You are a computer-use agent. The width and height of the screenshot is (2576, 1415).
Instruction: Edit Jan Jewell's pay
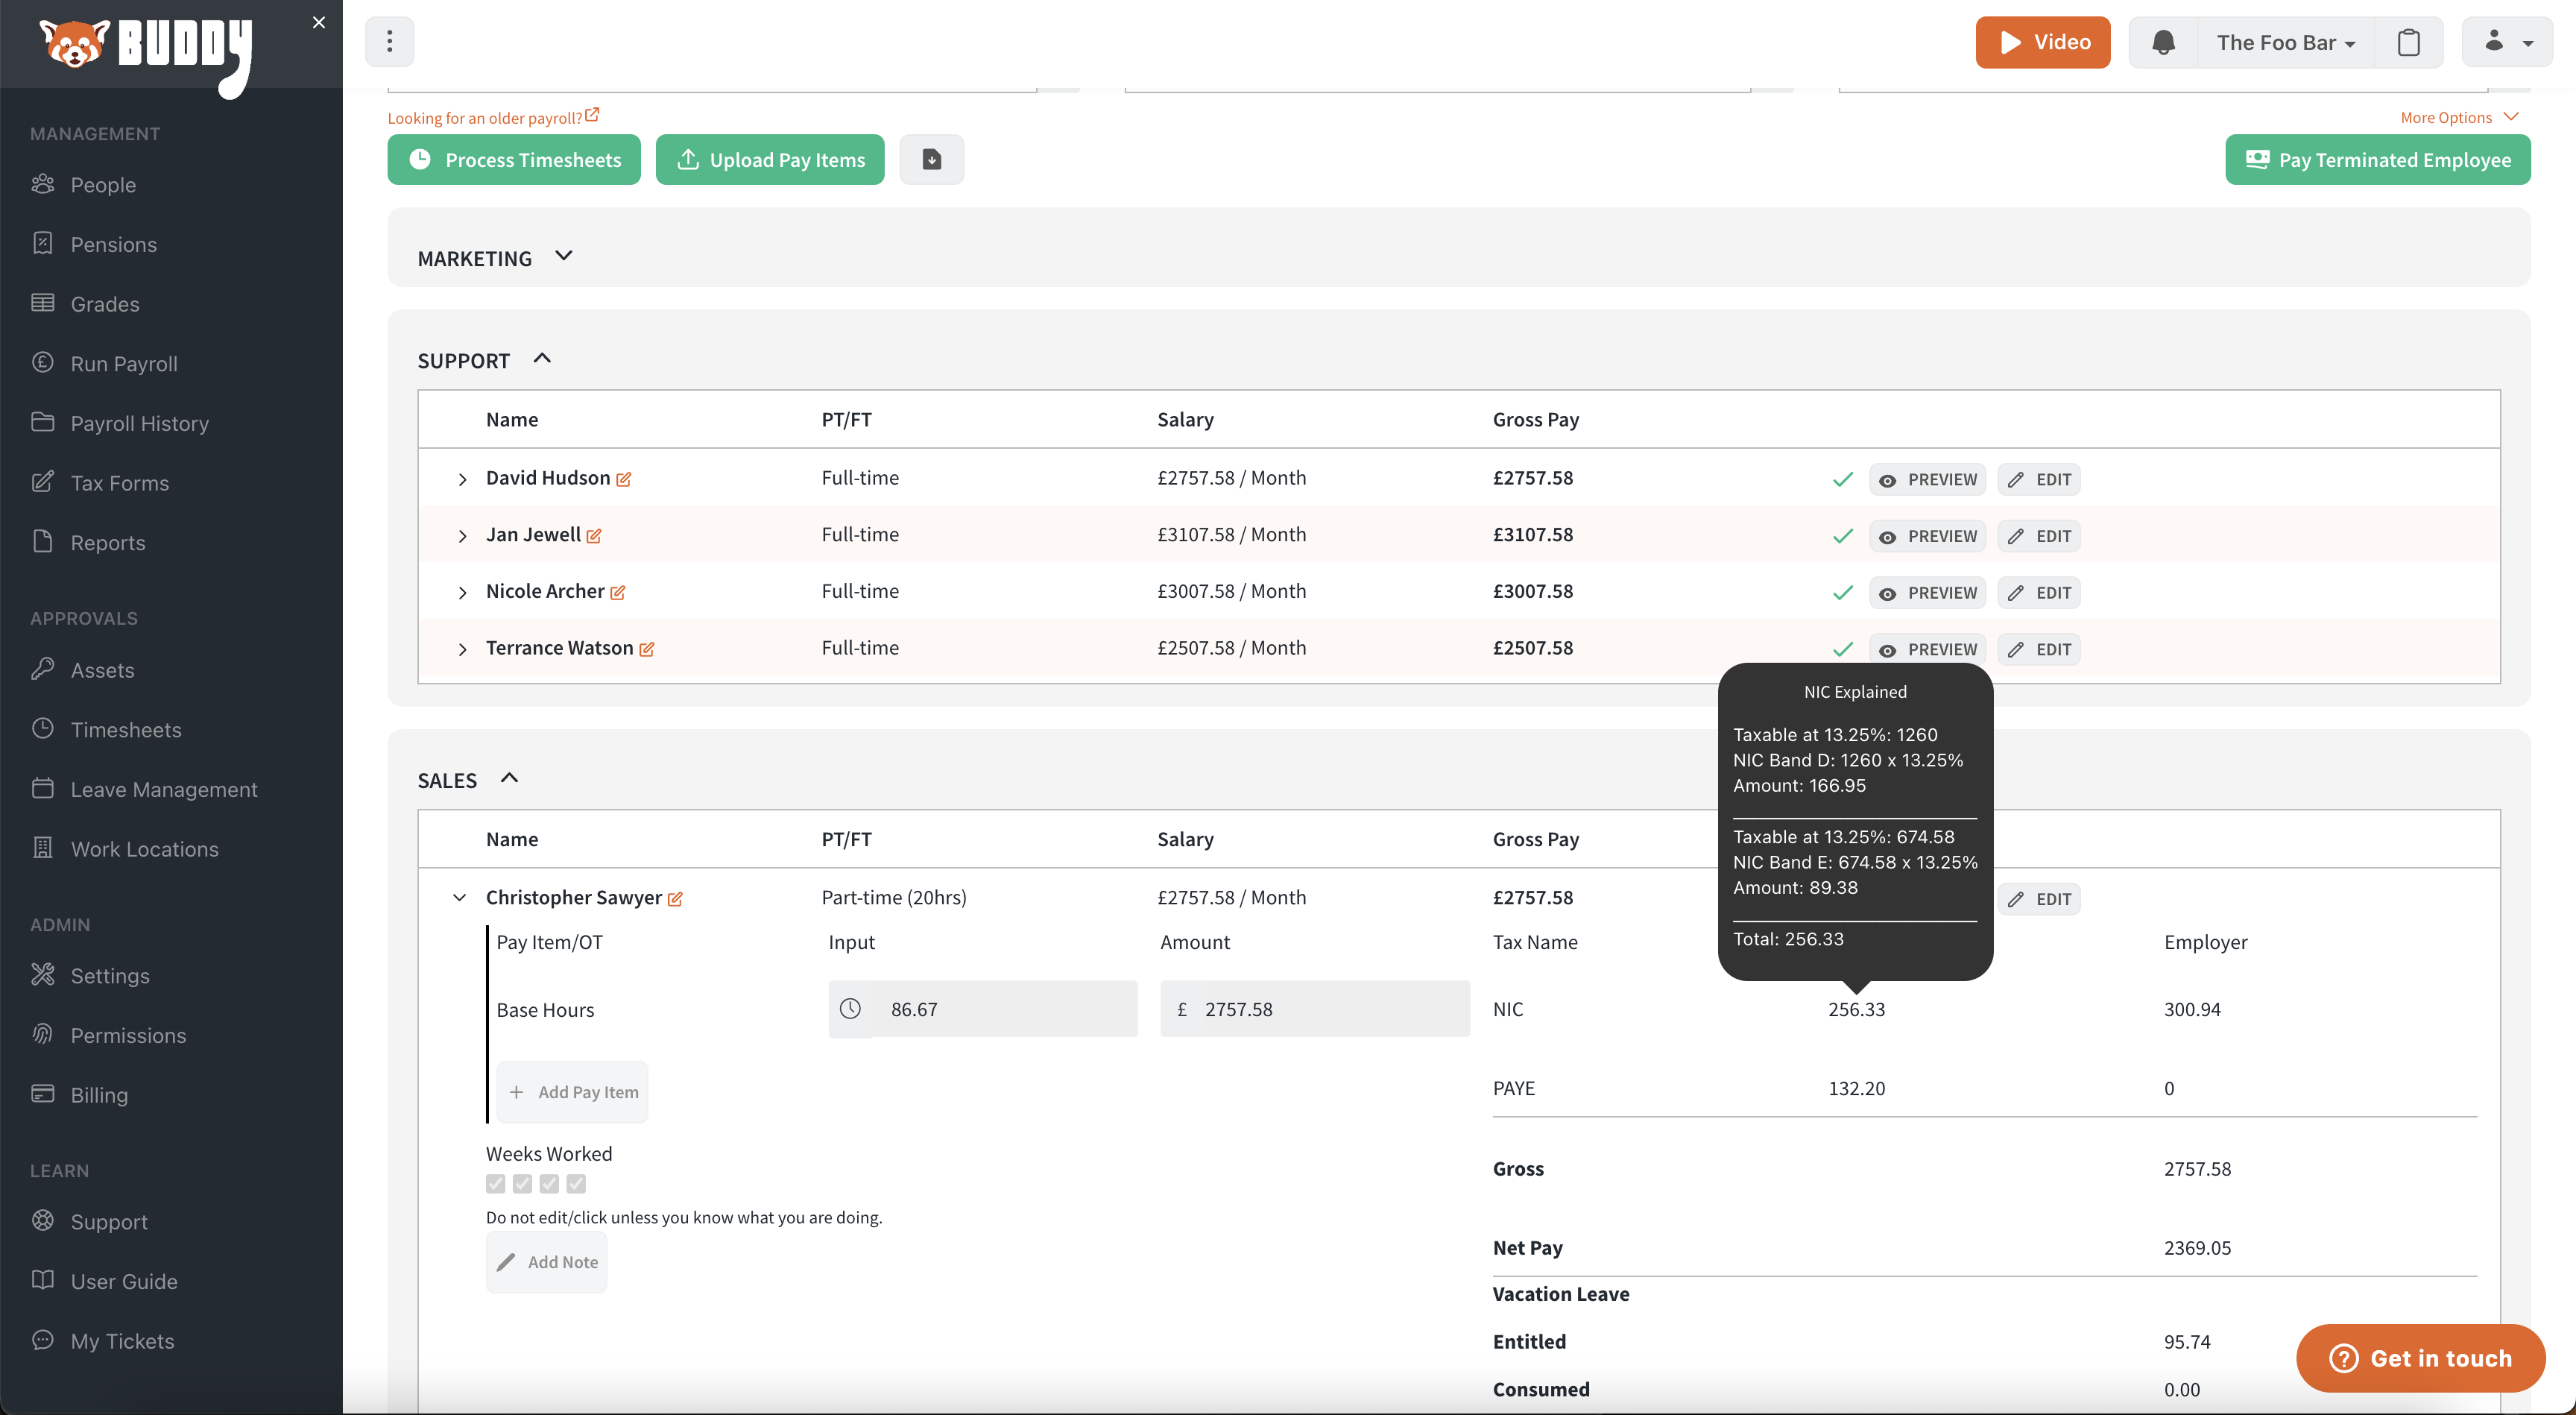[2039, 537]
